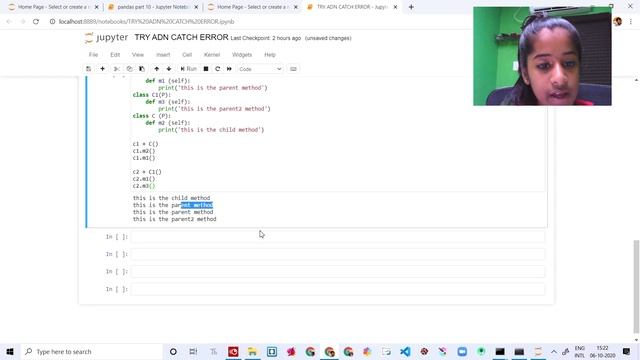Open File Explorer from taskbar
This screenshot has height=360, width=640.
coord(252,351)
